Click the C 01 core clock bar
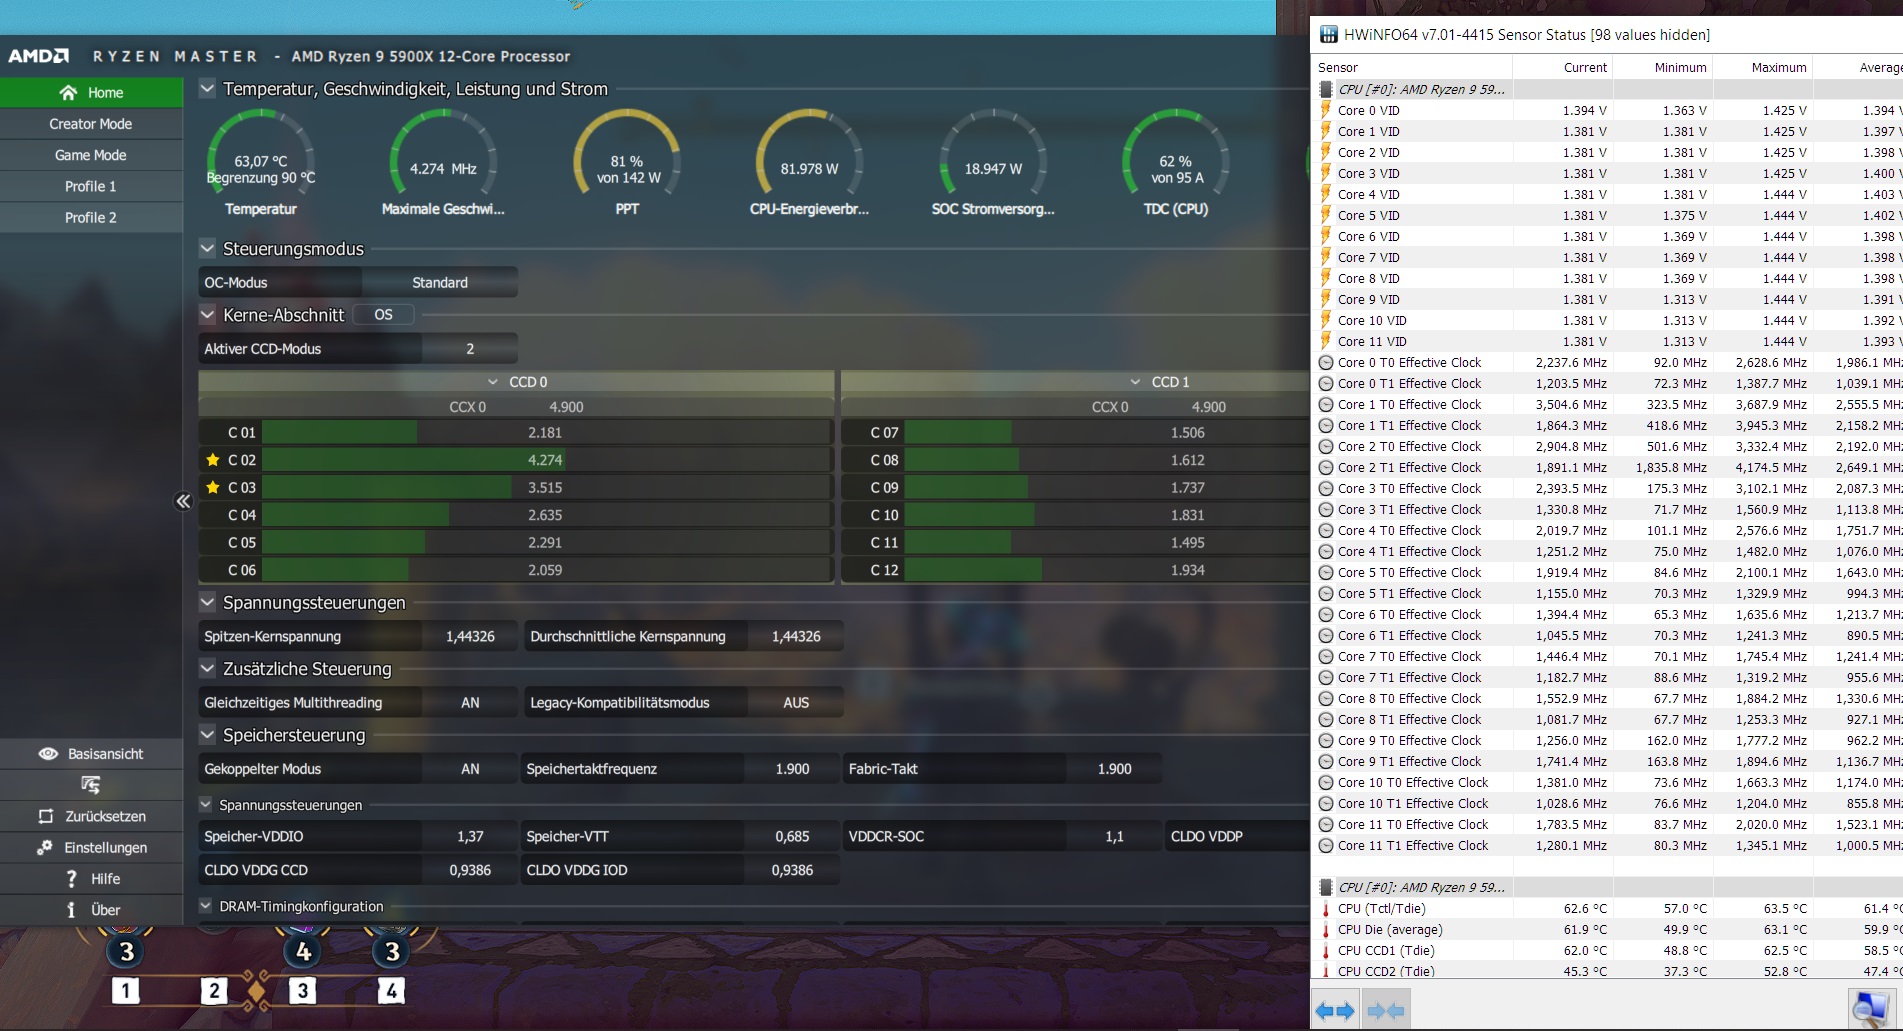Image resolution: width=1903 pixels, height=1031 pixels. click(546, 433)
